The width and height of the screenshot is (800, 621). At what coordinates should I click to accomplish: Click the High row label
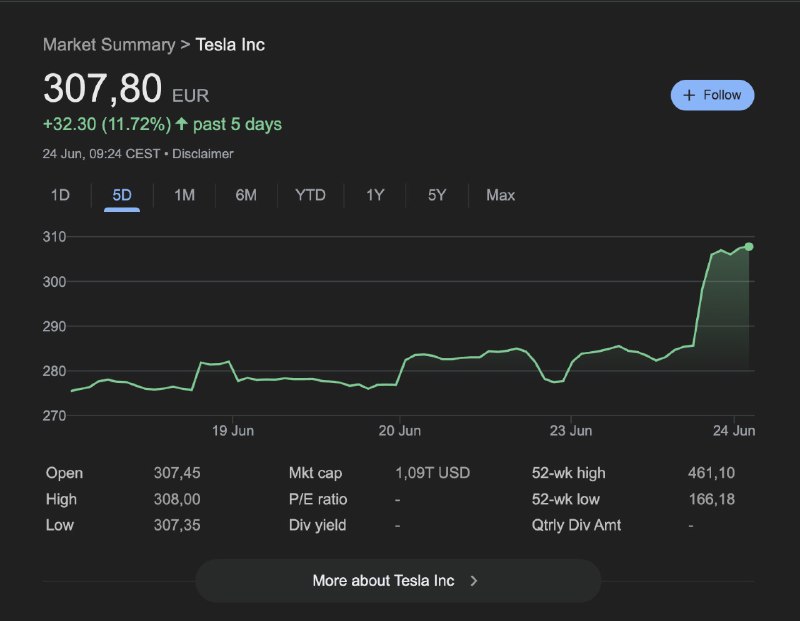click(x=61, y=499)
